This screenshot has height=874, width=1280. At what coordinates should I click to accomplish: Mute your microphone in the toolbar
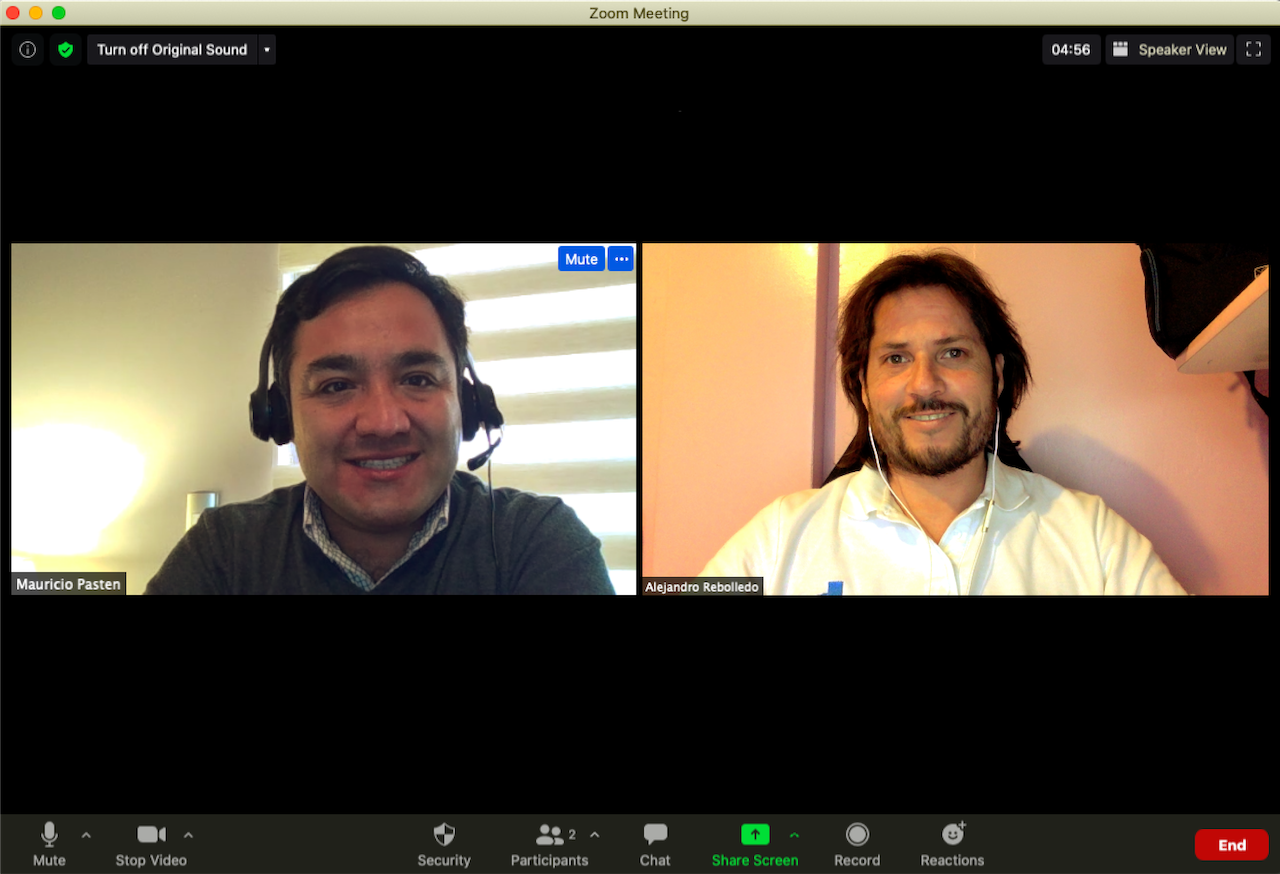(49, 844)
